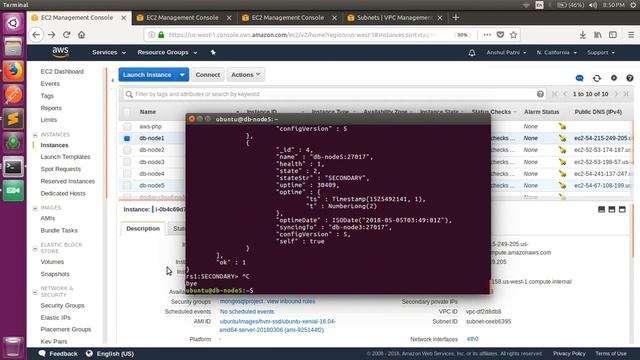Open the view inbound rules link
This screenshot has width=640, height=360.
pos(291,301)
